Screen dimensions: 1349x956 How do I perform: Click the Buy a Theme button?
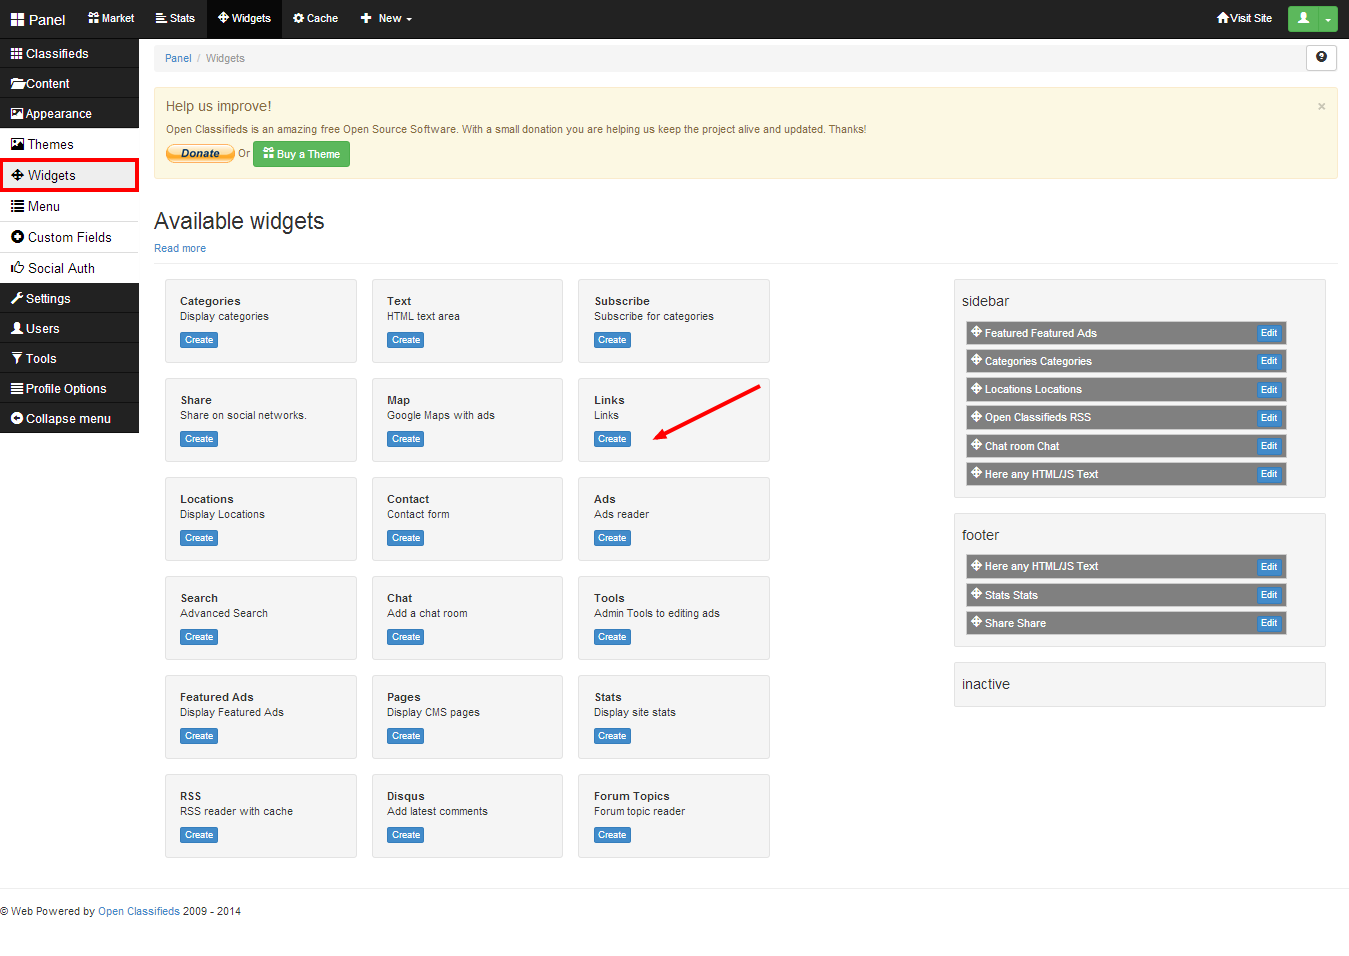pyautogui.click(x=301, y=154)
